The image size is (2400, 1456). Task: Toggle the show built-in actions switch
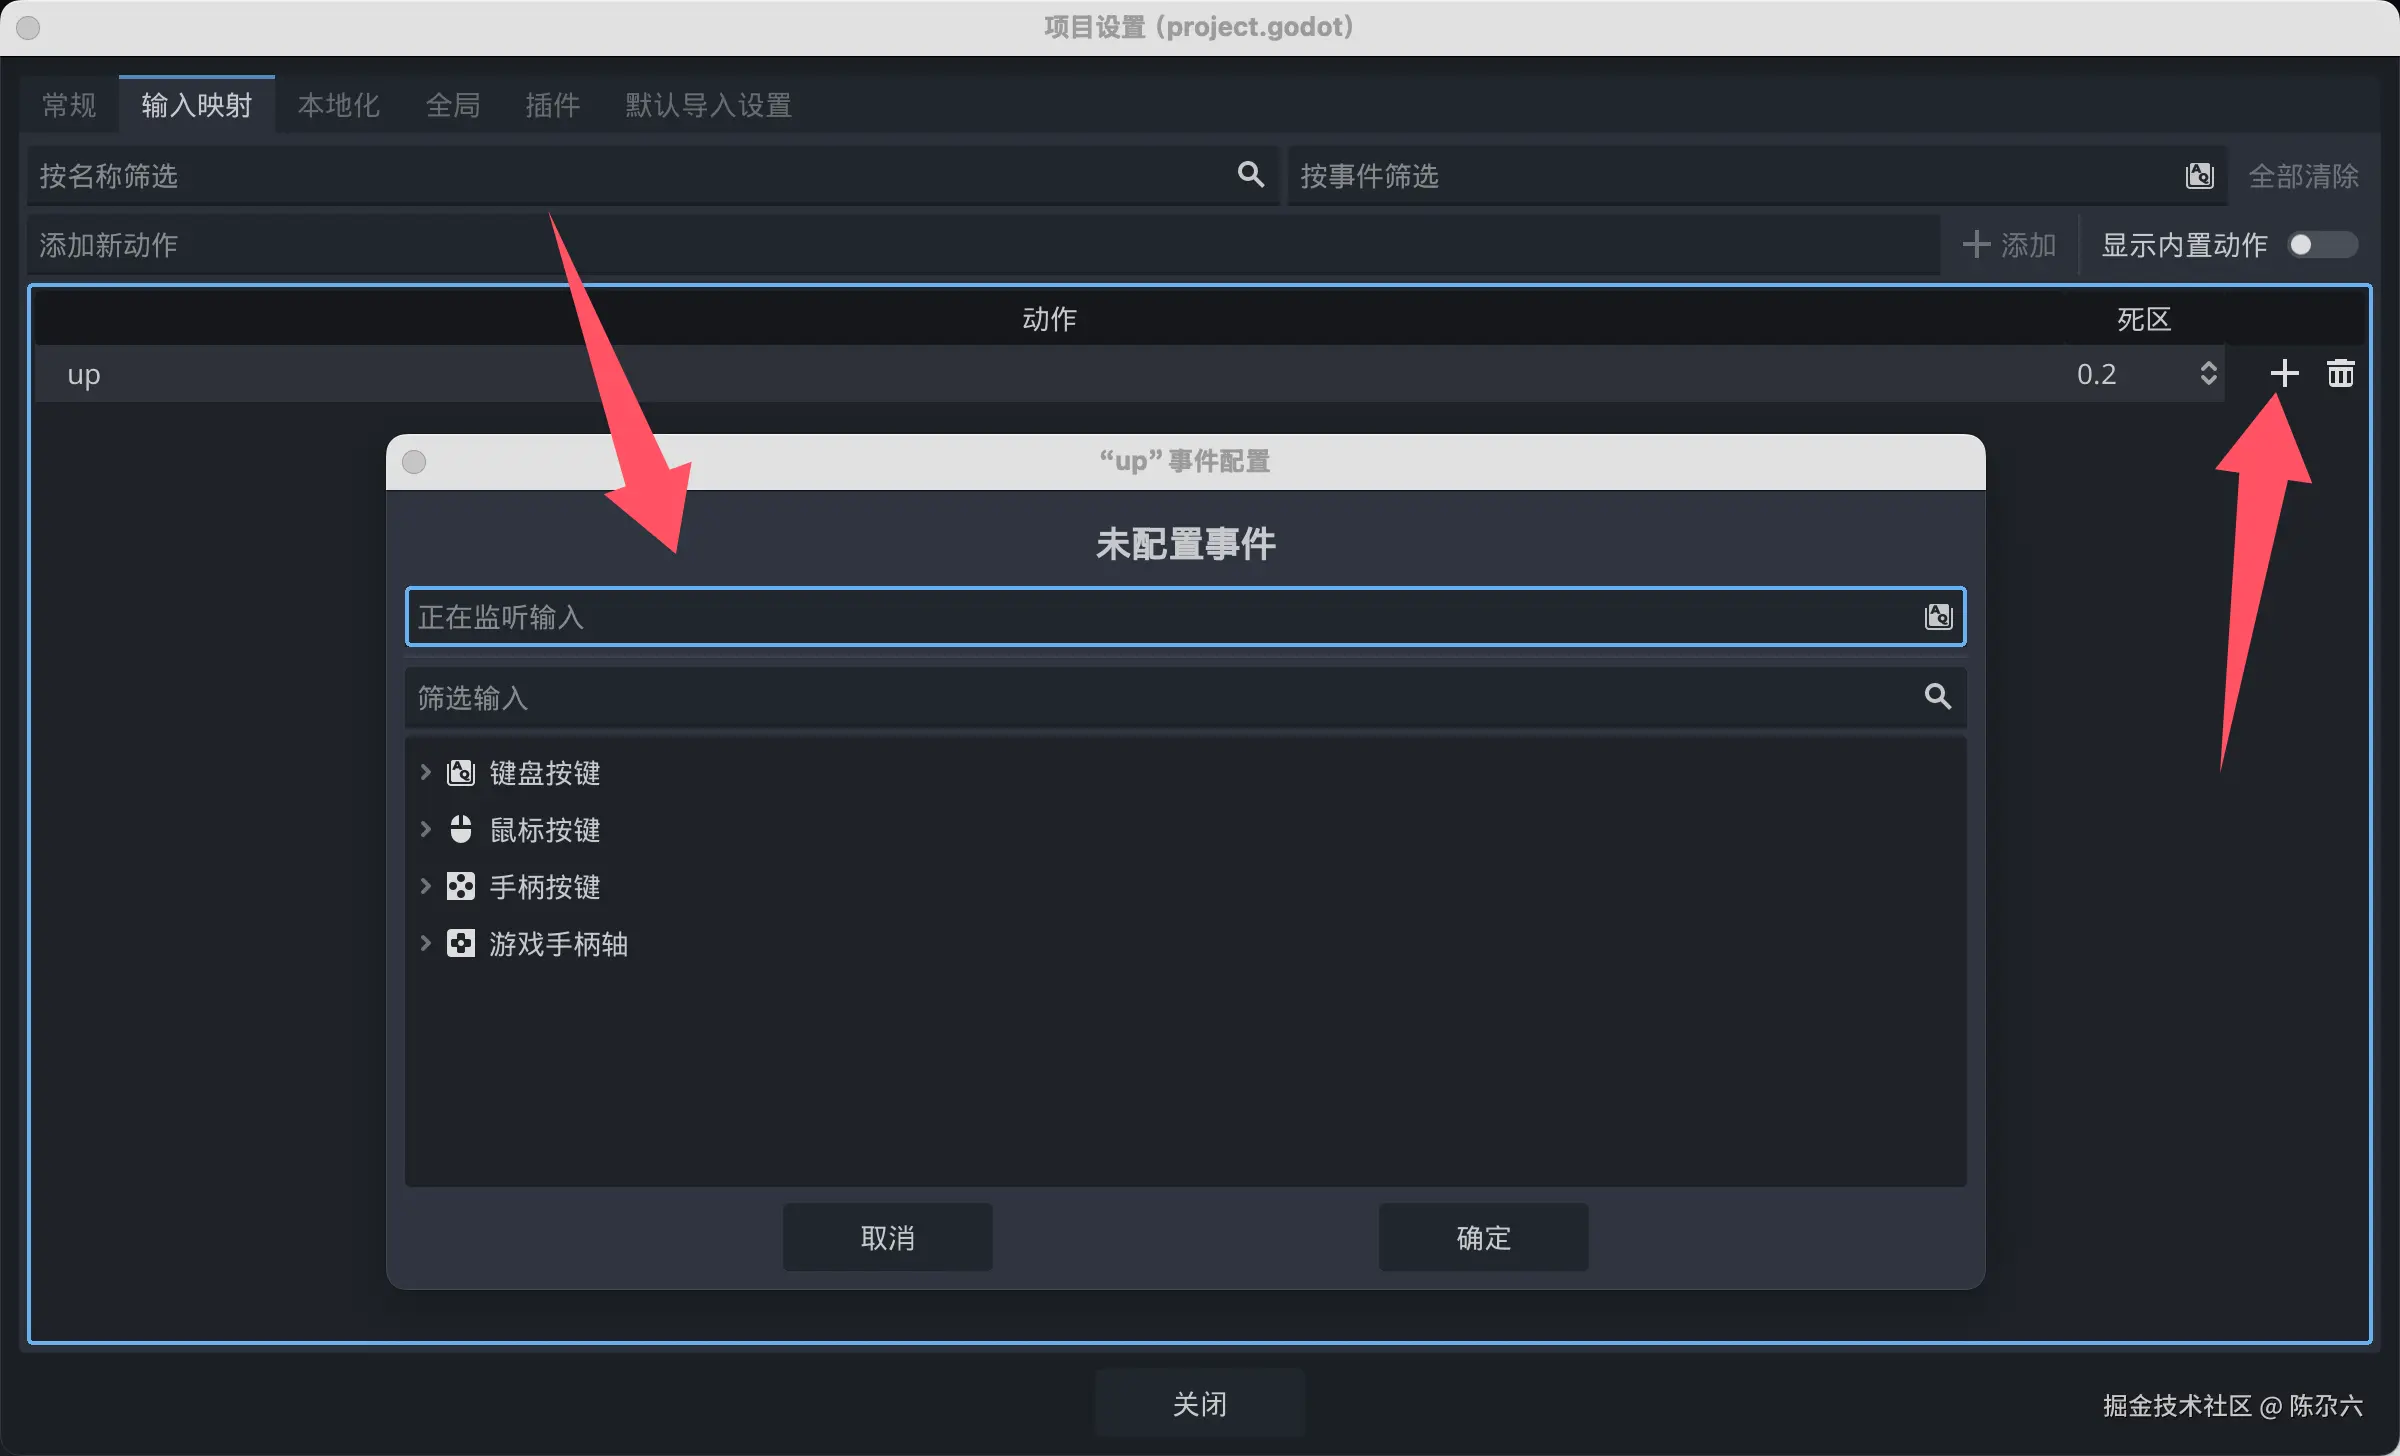(2323, 245)
